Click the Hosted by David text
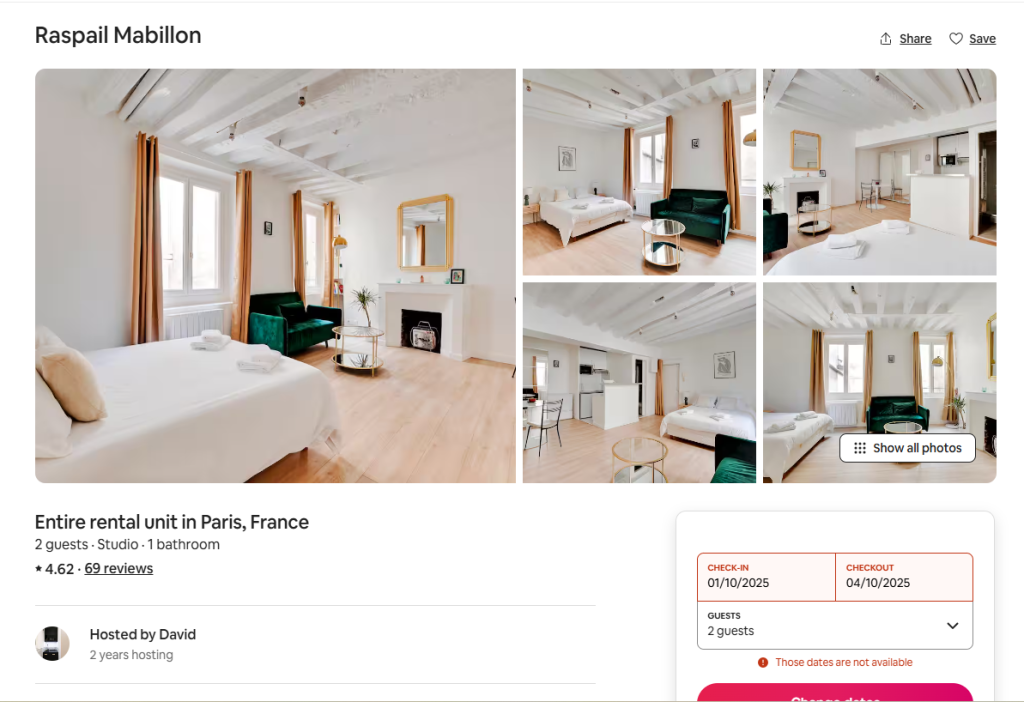The height and width of the screenshot is (702, 1024). [x=142, y=634]
